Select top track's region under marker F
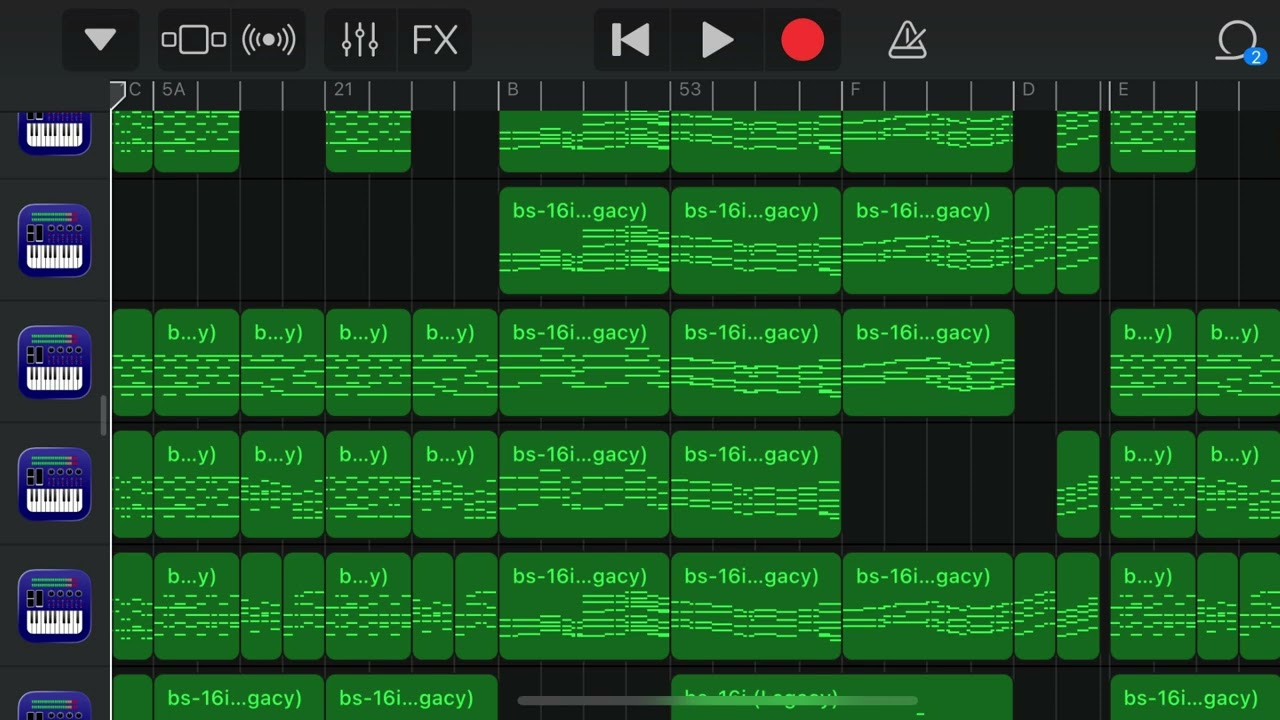This screenshot has height=720, width=1280. pos(928,141)
